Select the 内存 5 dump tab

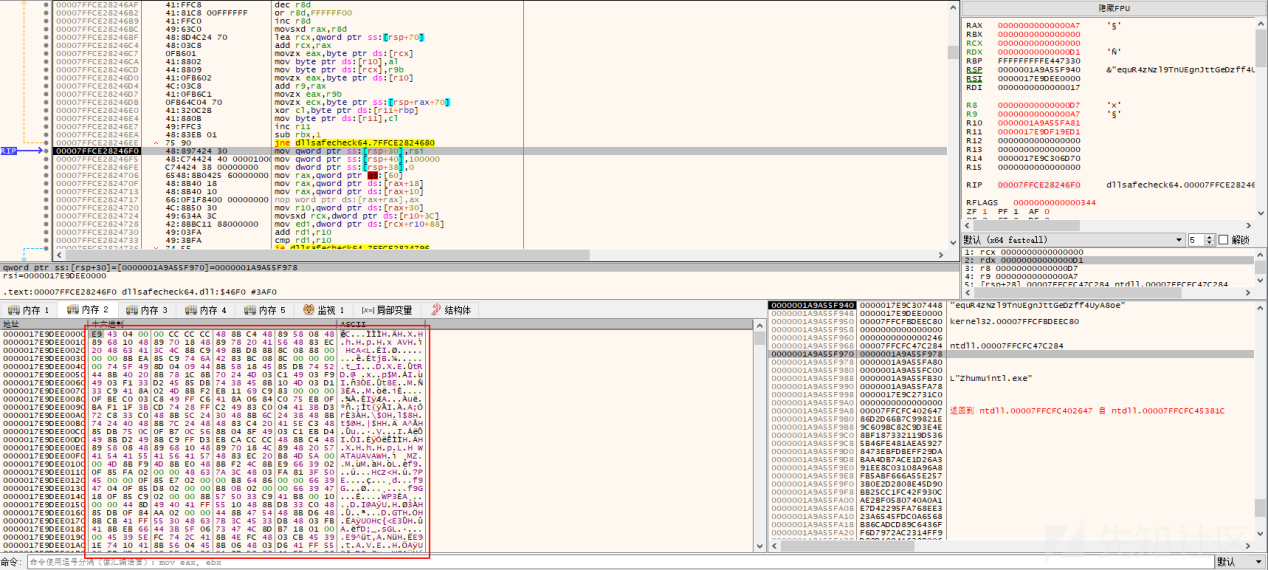click(265, 310)
